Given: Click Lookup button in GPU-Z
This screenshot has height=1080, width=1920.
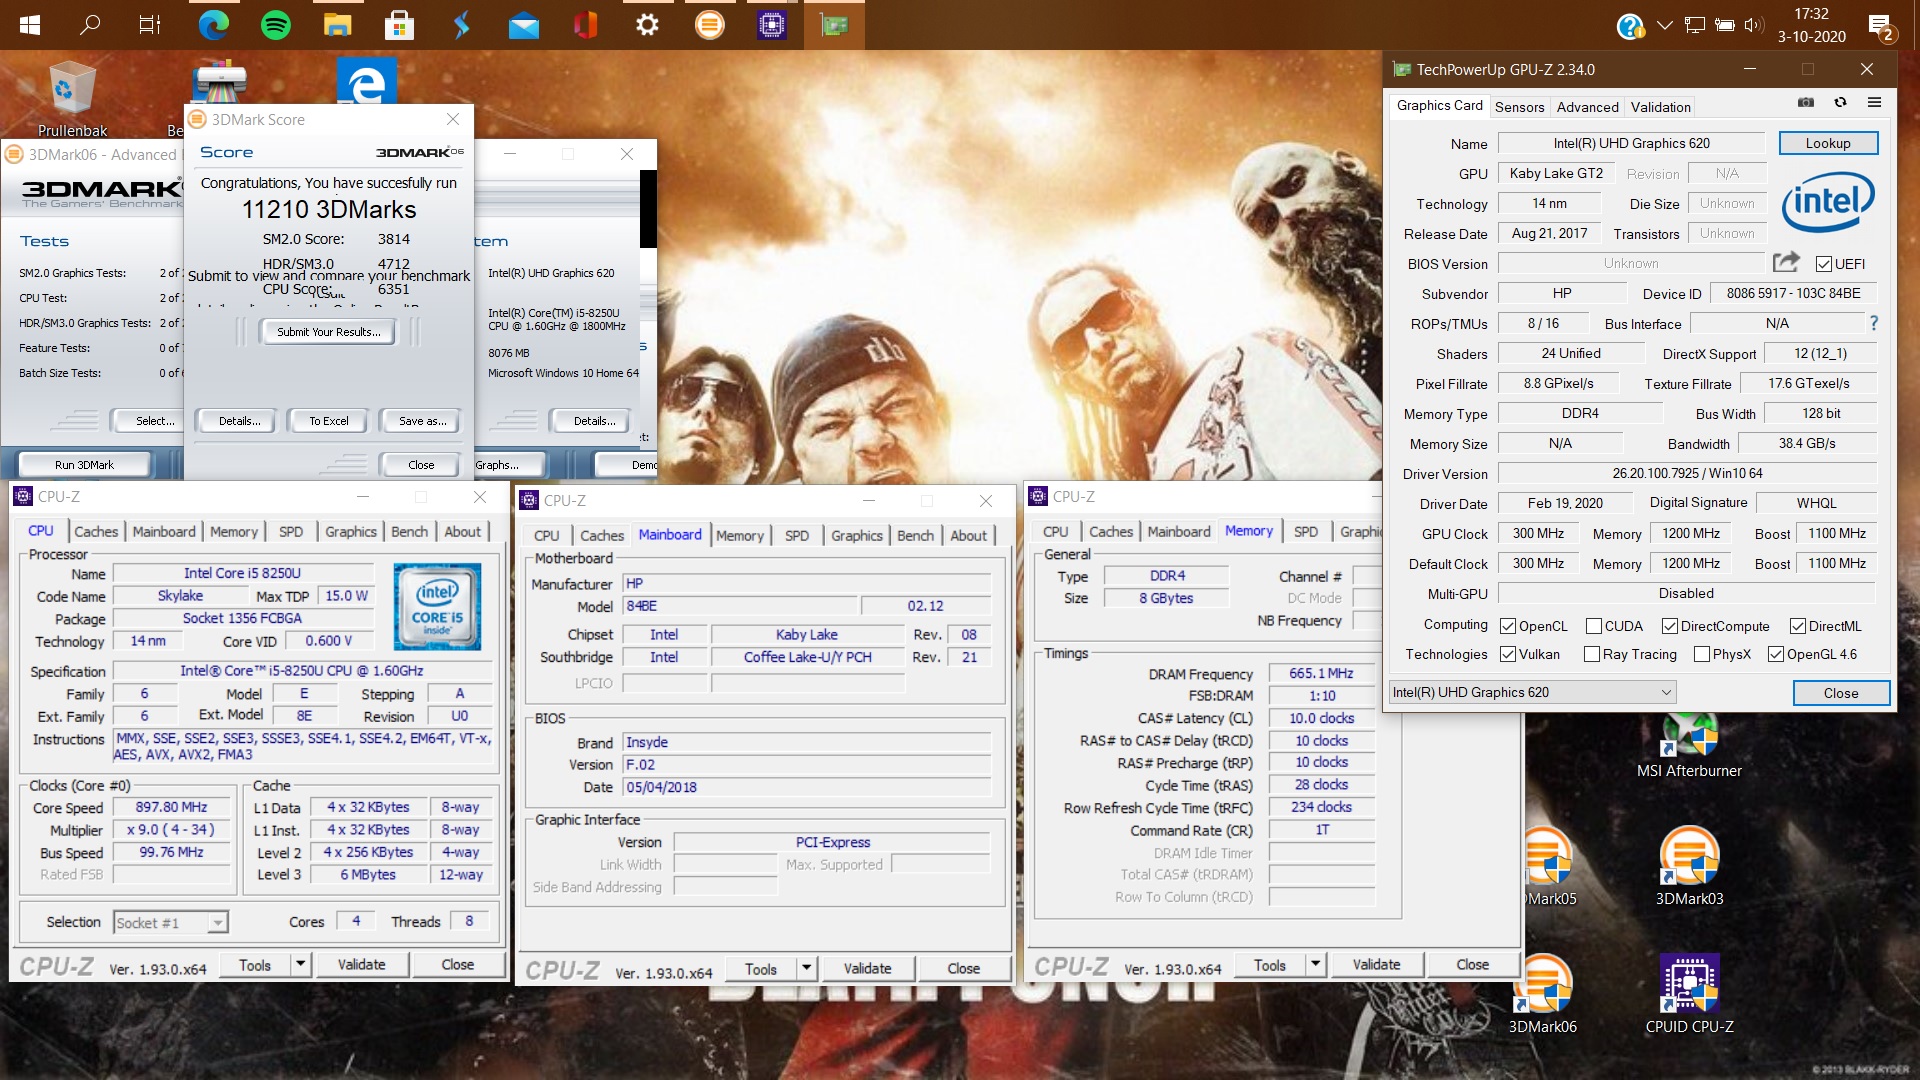Looking at the screenshot, I should click(x=1828, y=143).
